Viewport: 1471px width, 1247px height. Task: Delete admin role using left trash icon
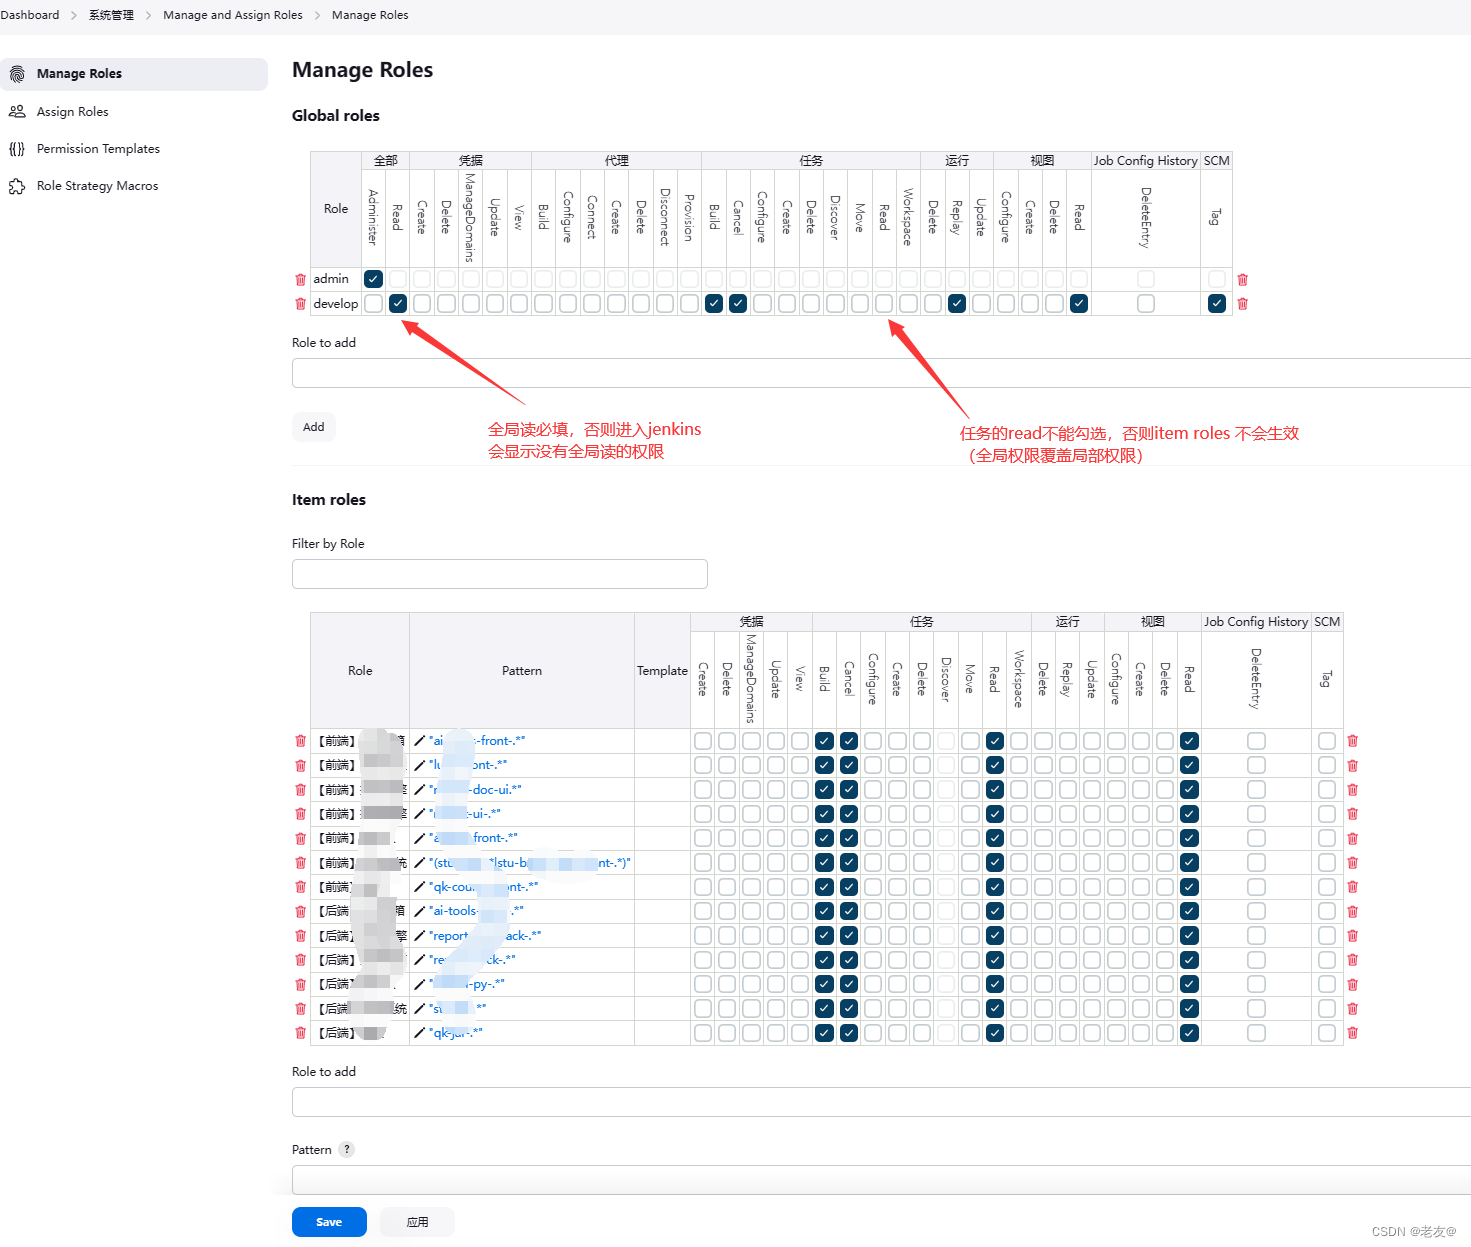click(x=300, y=279)
